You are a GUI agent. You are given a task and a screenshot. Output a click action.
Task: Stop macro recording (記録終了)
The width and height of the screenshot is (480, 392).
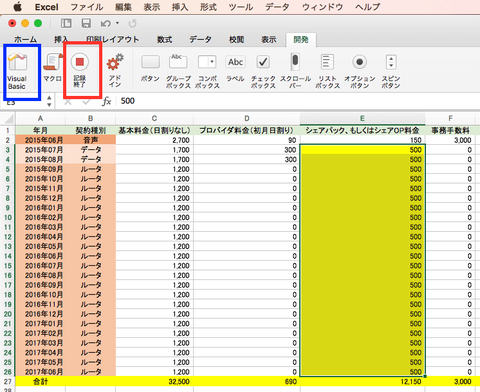click(x=80, y=70)
